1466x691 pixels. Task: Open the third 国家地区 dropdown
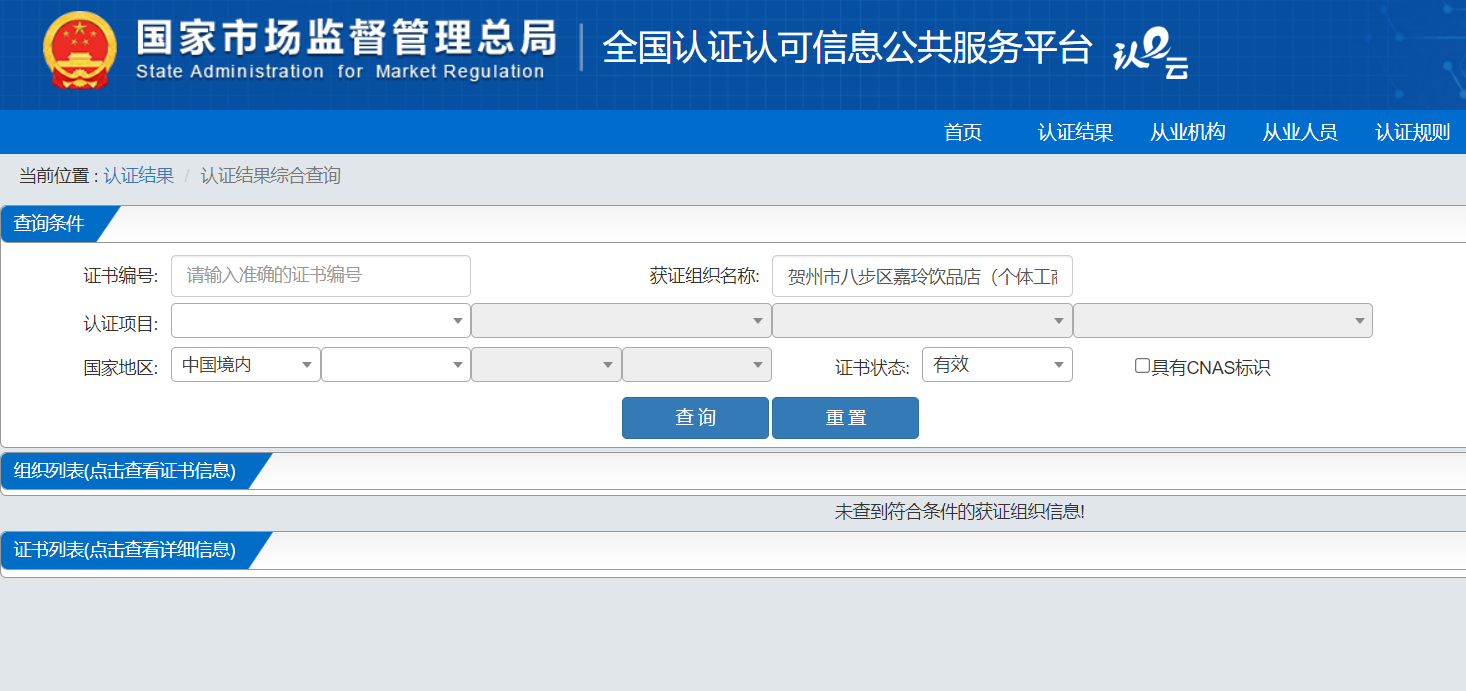pos(546,365)
